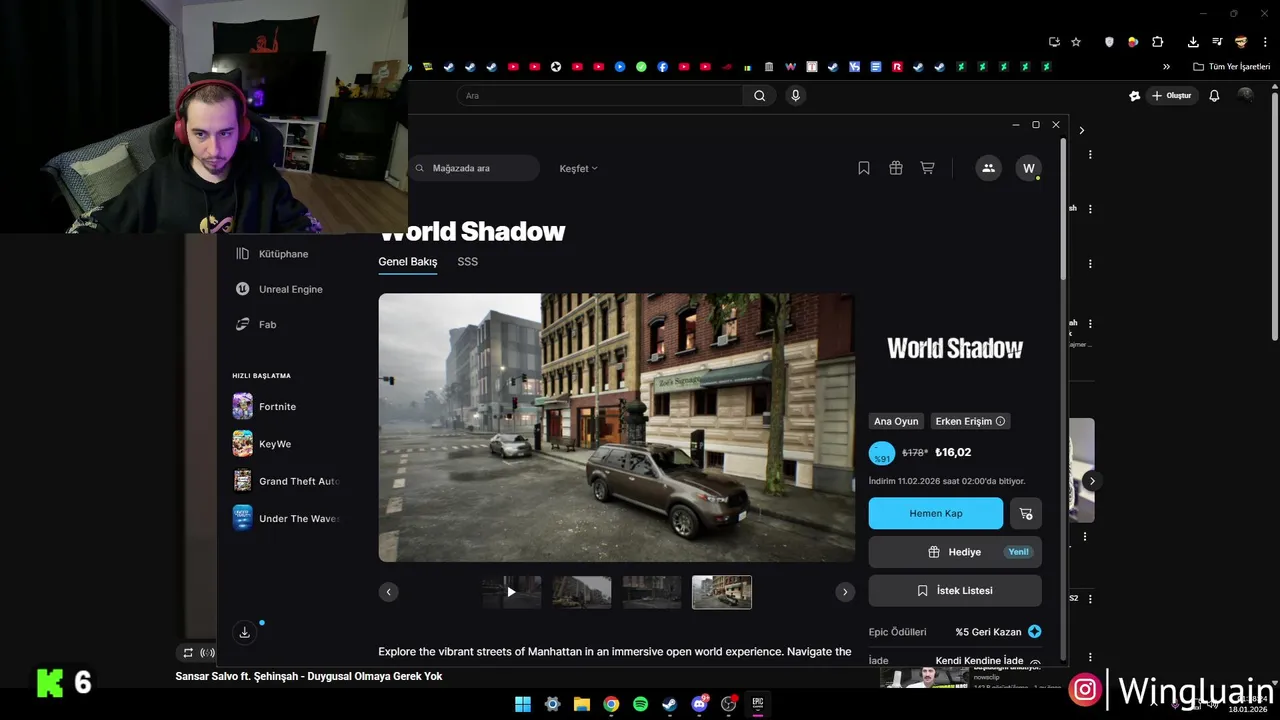Click the Kendi Kendine İade text

(x=979, y=661)
